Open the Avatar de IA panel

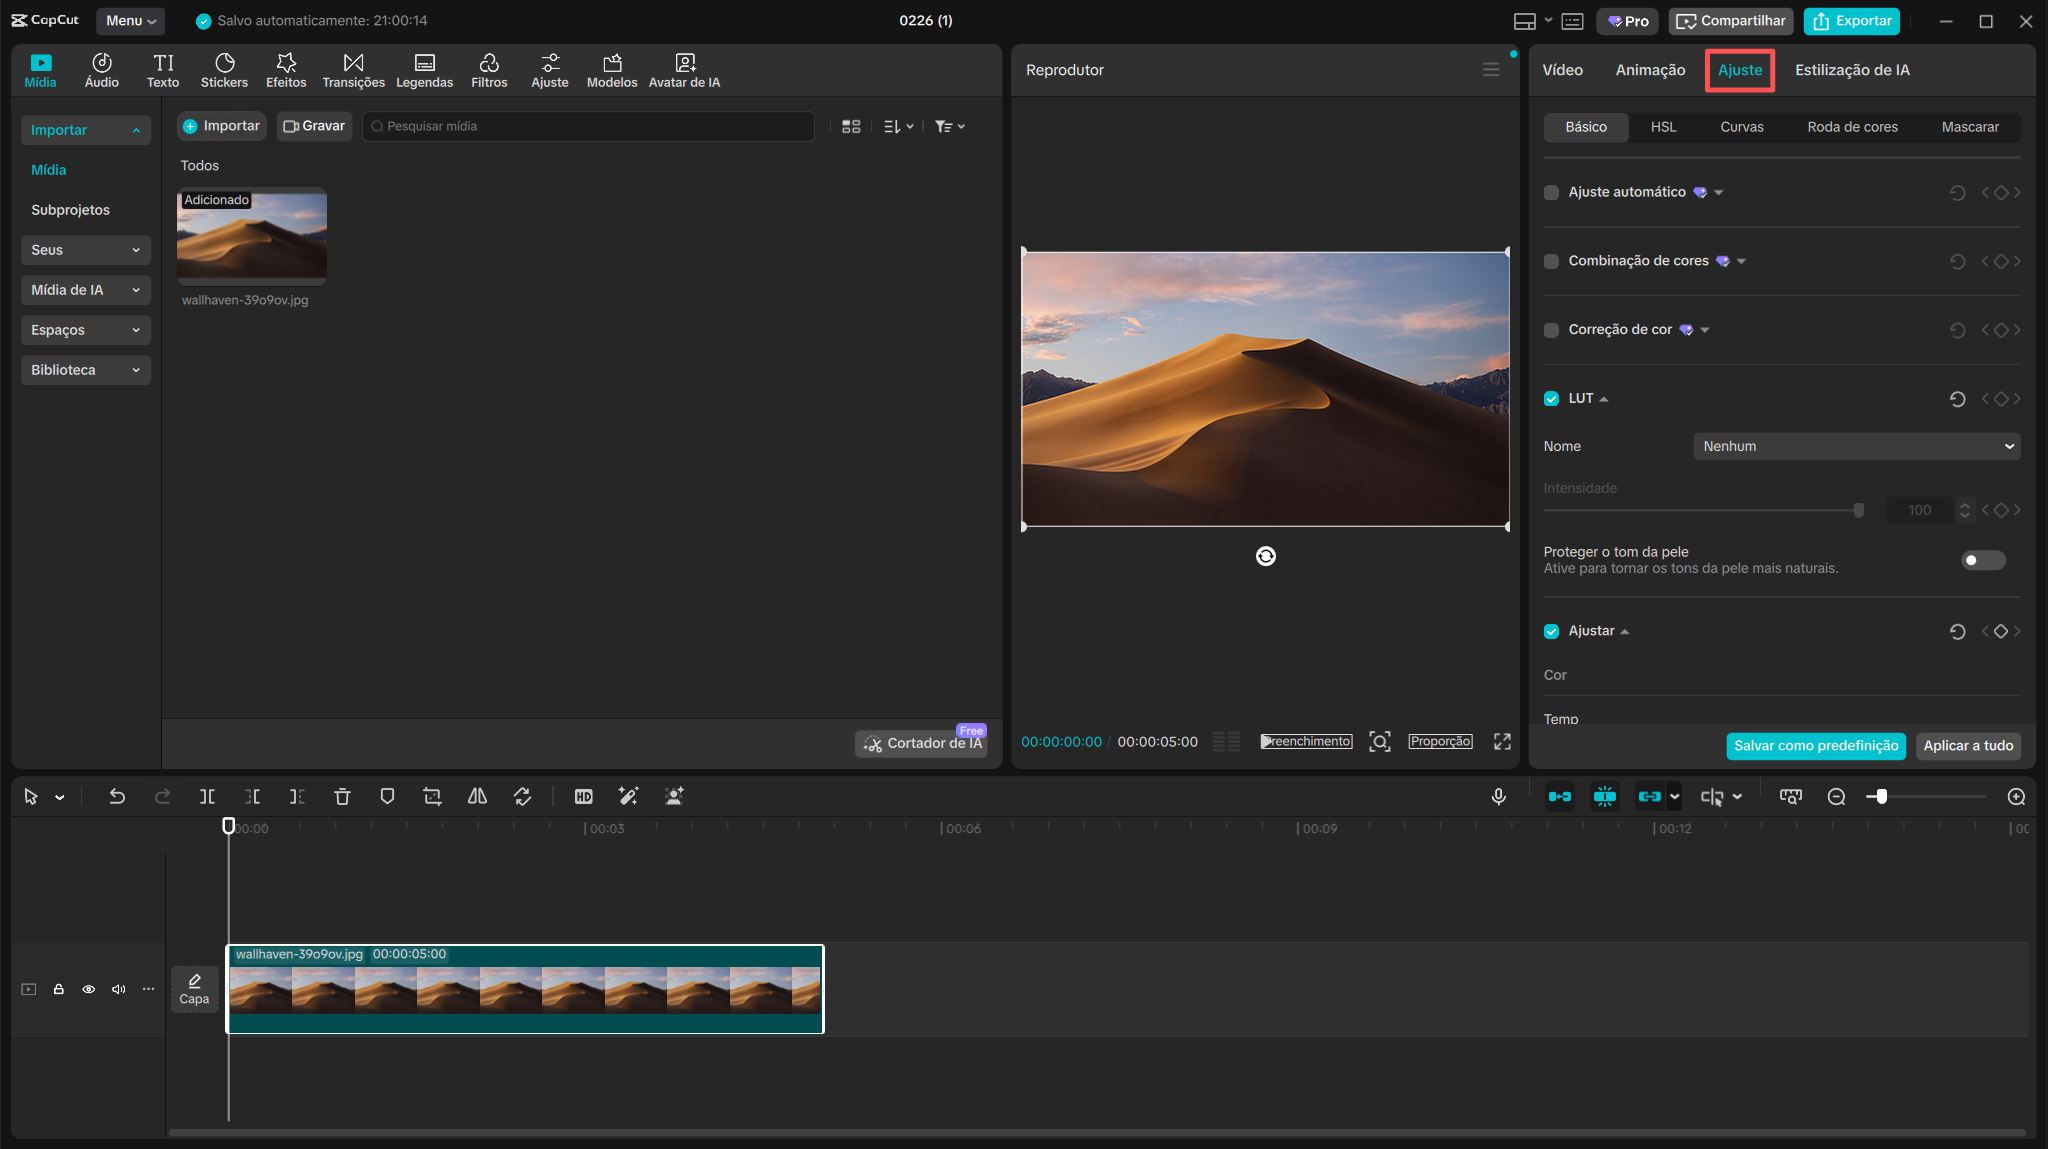point(684,70)
